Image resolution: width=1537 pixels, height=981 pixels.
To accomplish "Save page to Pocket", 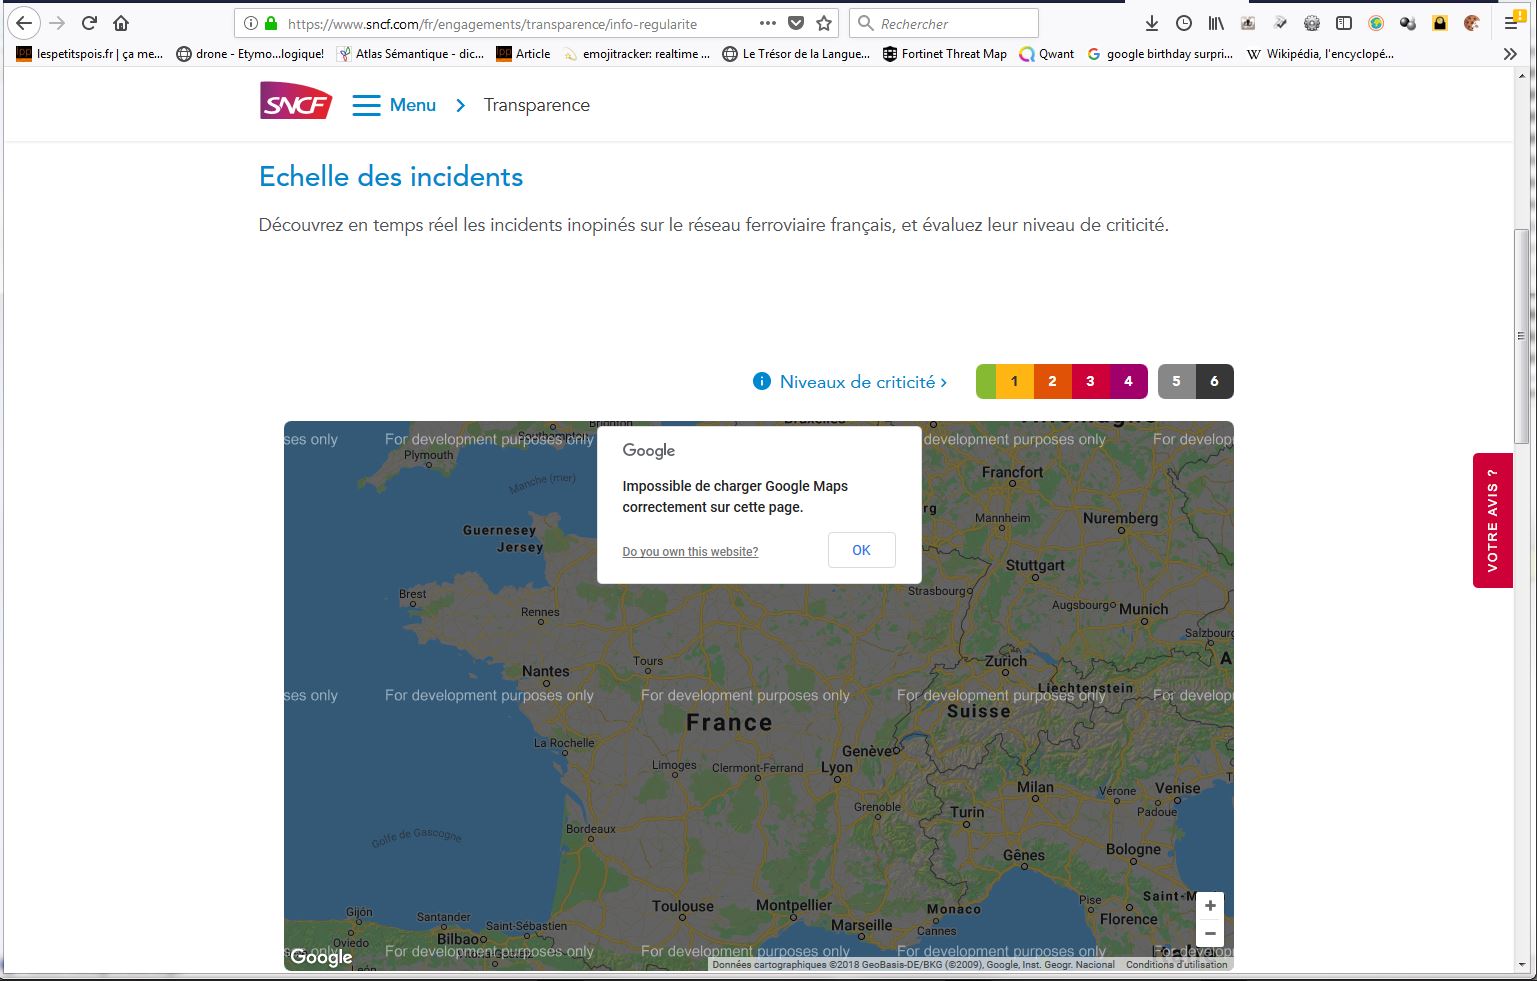I will [796, 23].
